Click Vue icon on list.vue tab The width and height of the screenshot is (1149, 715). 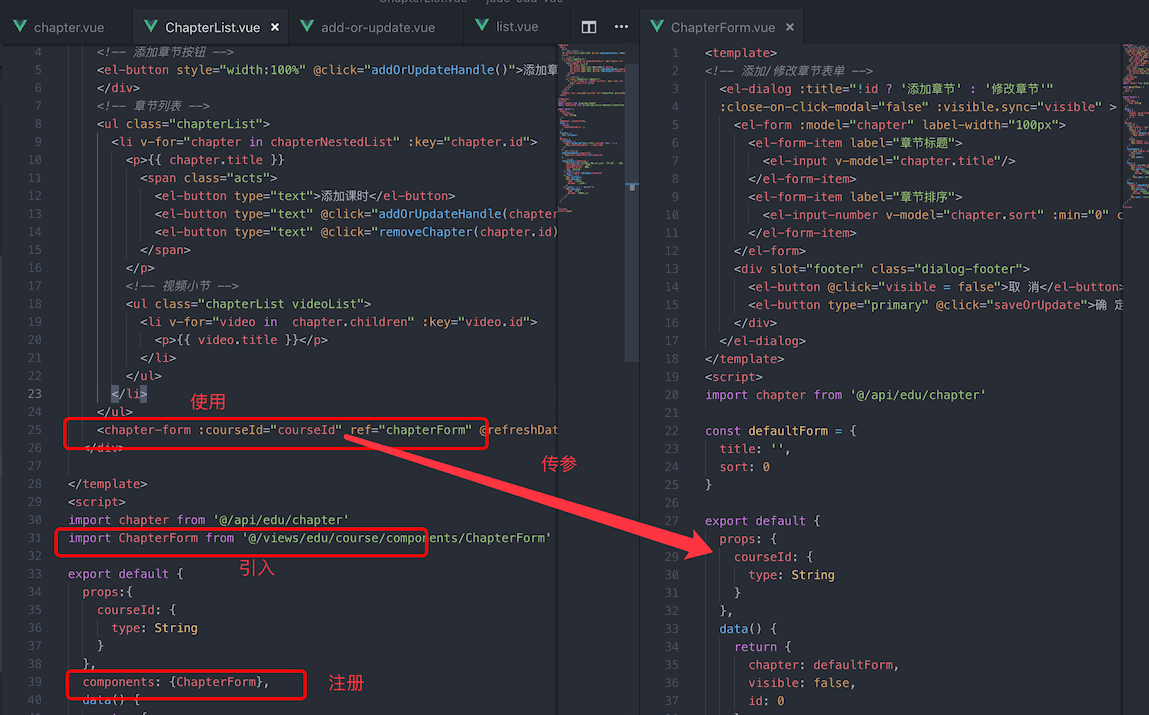[x=482, y=26]
